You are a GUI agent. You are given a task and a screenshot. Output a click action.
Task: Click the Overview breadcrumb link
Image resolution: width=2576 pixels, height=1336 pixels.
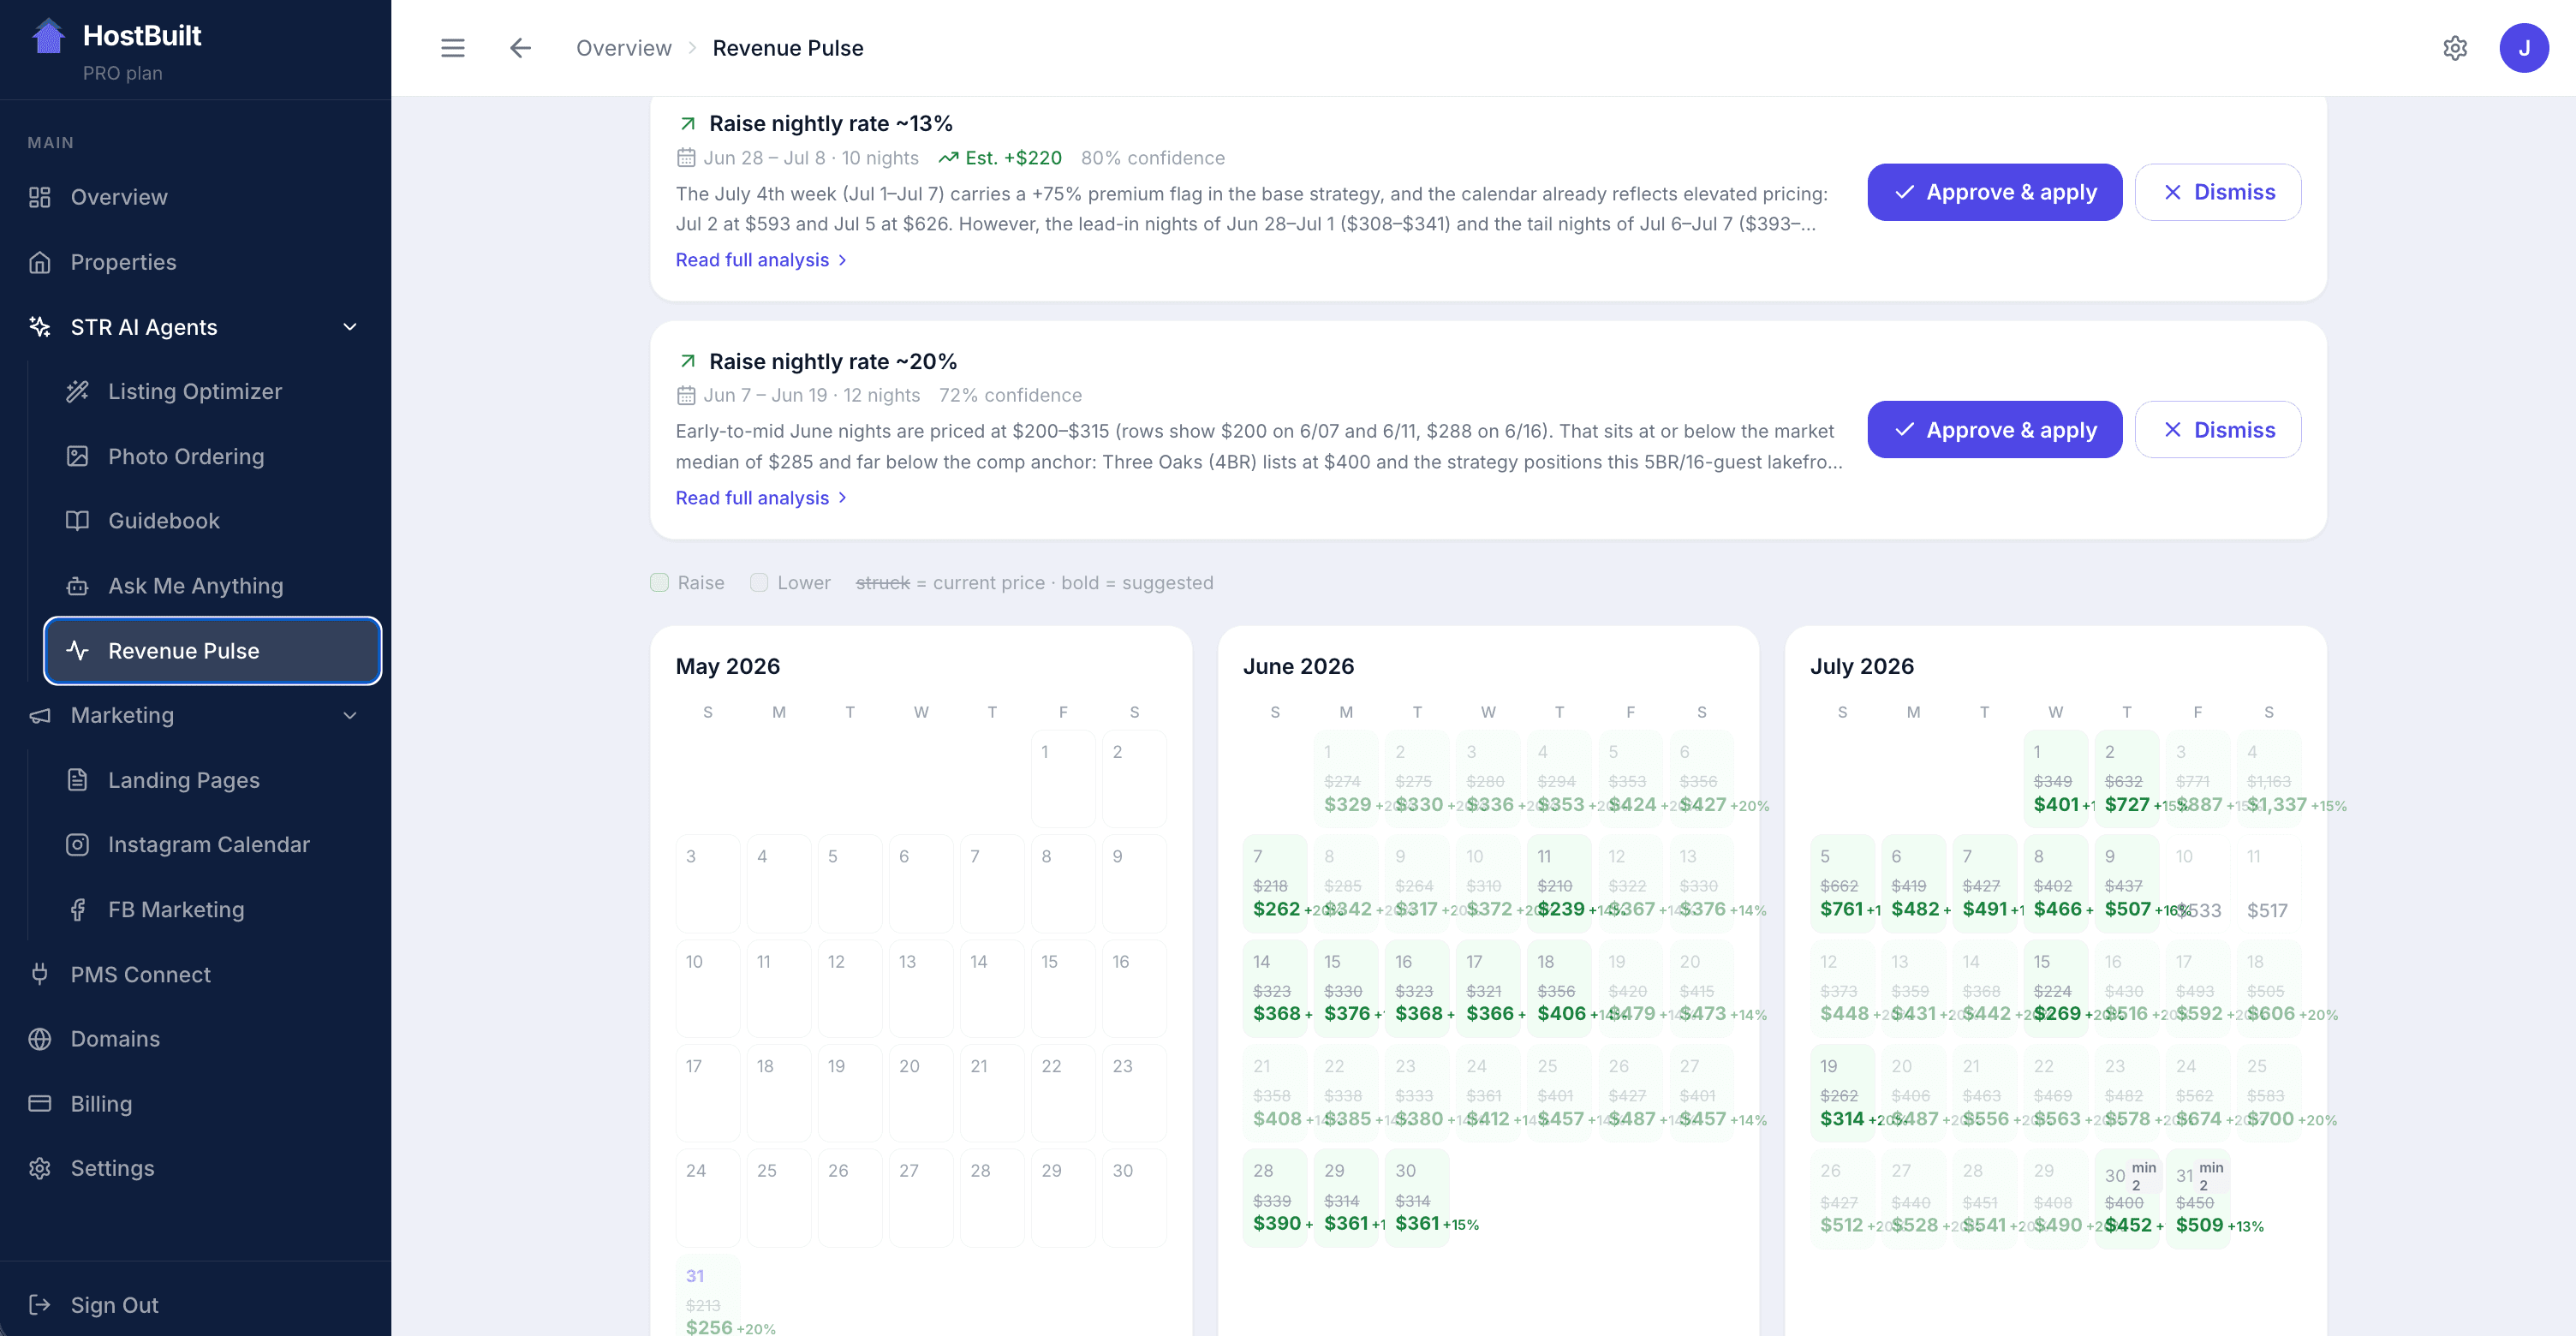623,48
